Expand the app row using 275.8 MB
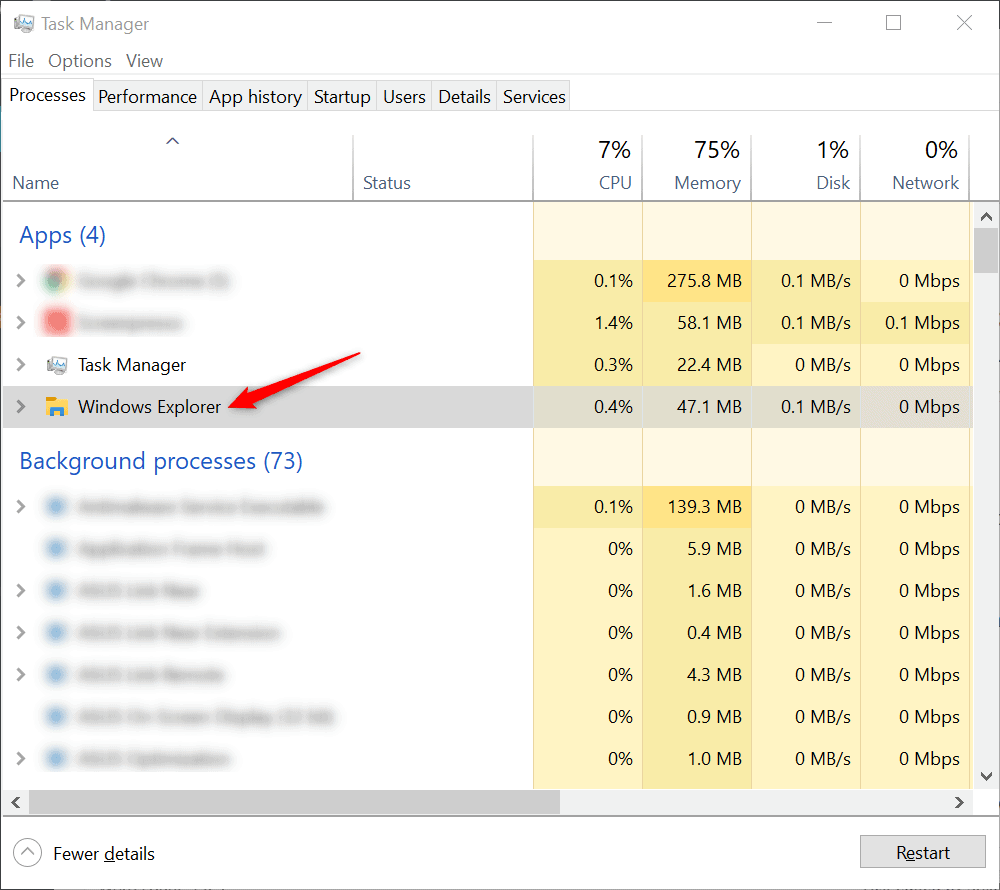Image resolution: width=1000 pixels, height=890 pixels. coord(20,281)
